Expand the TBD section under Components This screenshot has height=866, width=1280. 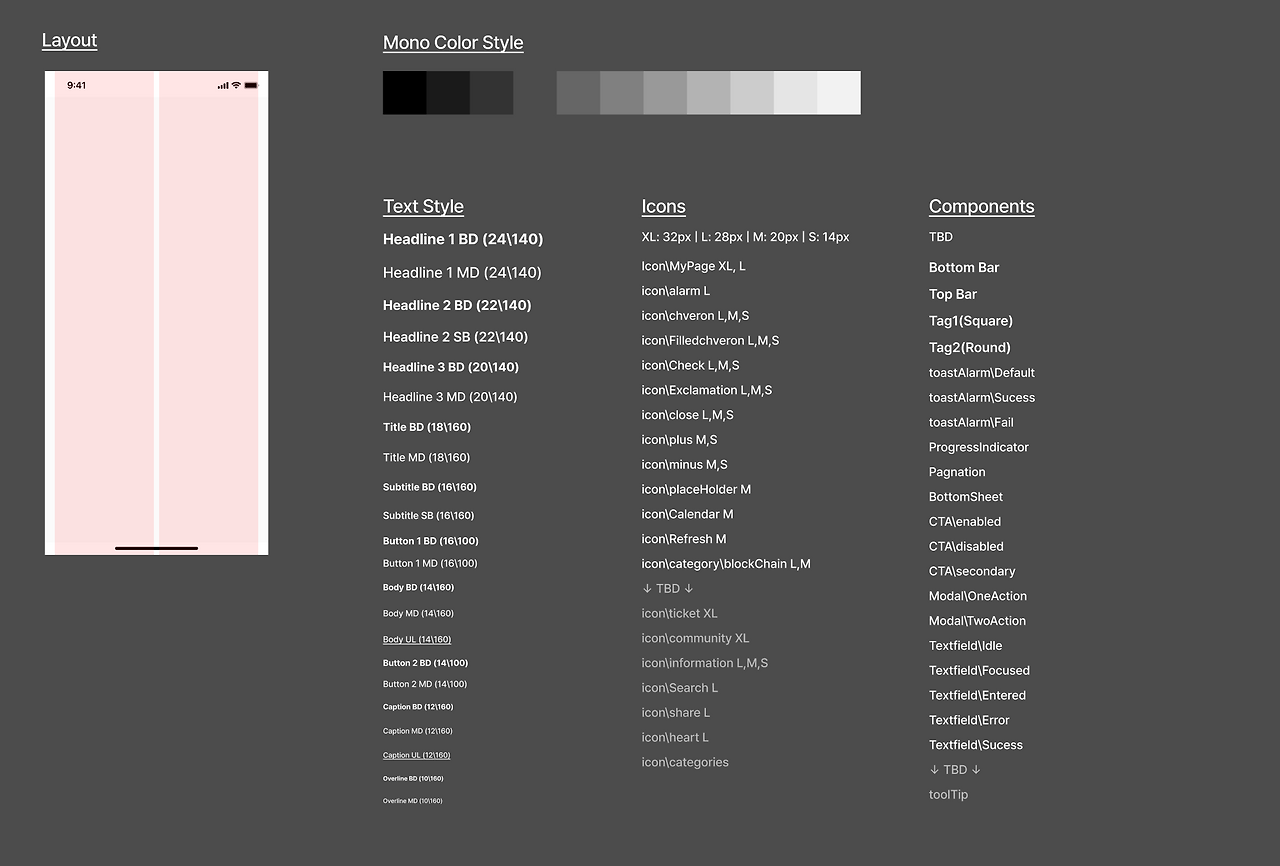pyautogui.click(x=954, y=769)
